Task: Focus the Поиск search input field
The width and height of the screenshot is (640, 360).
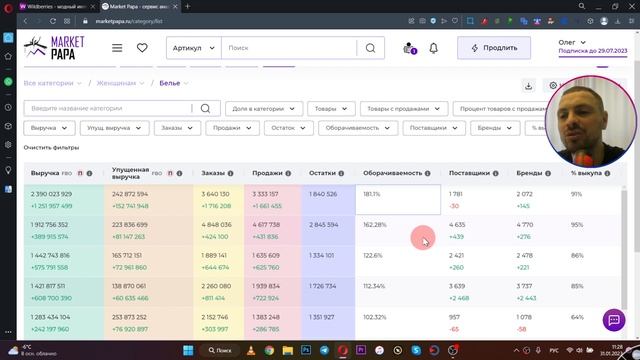Action: [x=289, y=48]
